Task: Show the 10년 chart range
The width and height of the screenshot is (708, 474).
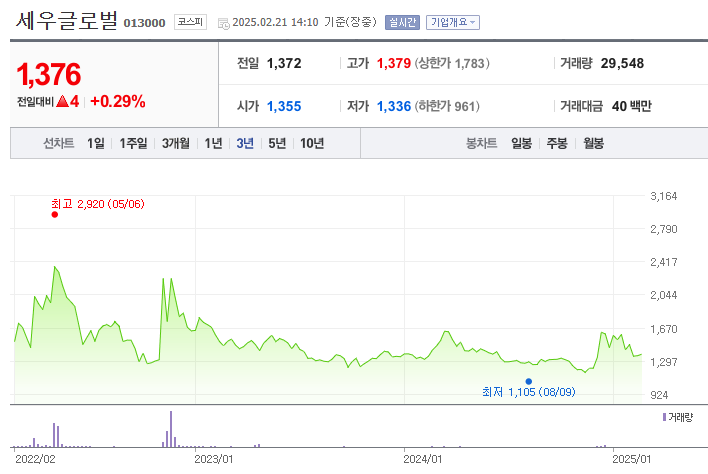Action: (312, 144)
